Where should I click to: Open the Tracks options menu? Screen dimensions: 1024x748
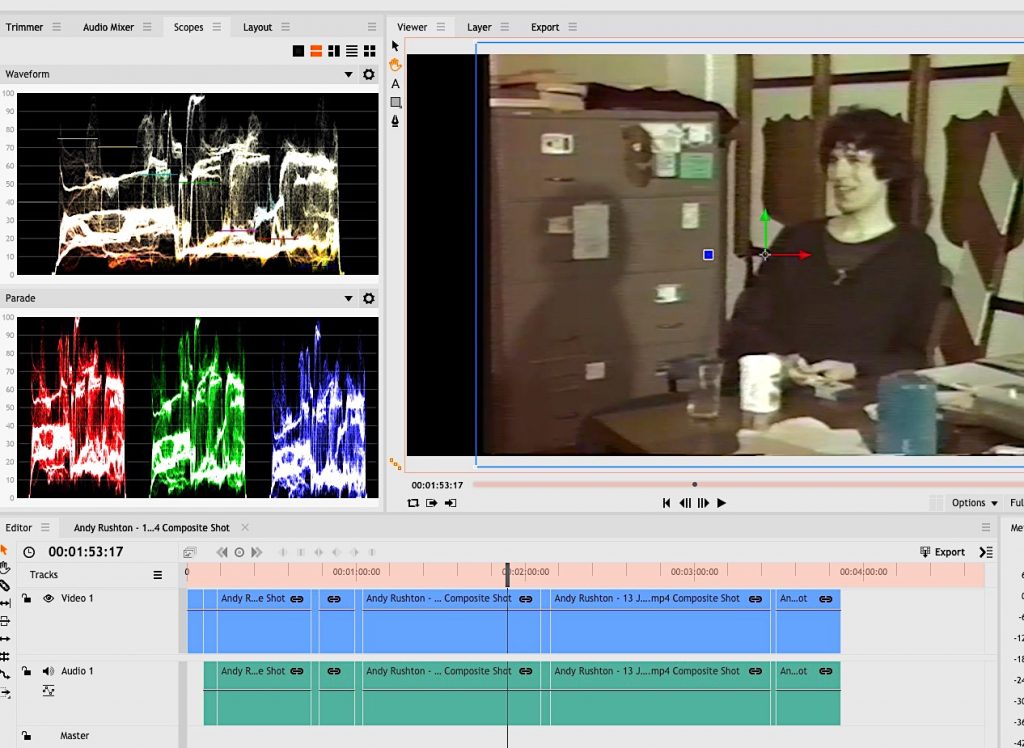click(157, 575)
